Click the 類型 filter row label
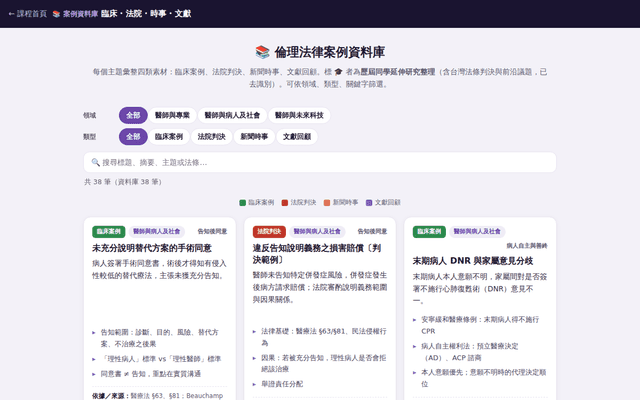 pos(89,137)
